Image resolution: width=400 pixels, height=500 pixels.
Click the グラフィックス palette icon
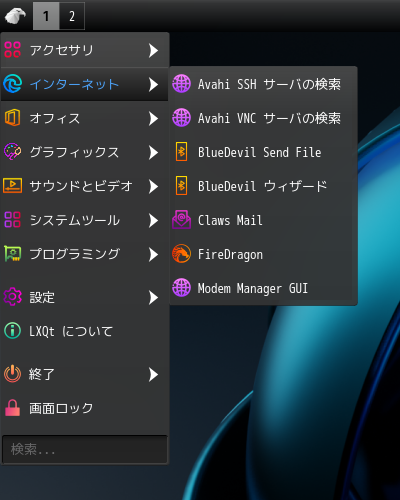(13, 152)
